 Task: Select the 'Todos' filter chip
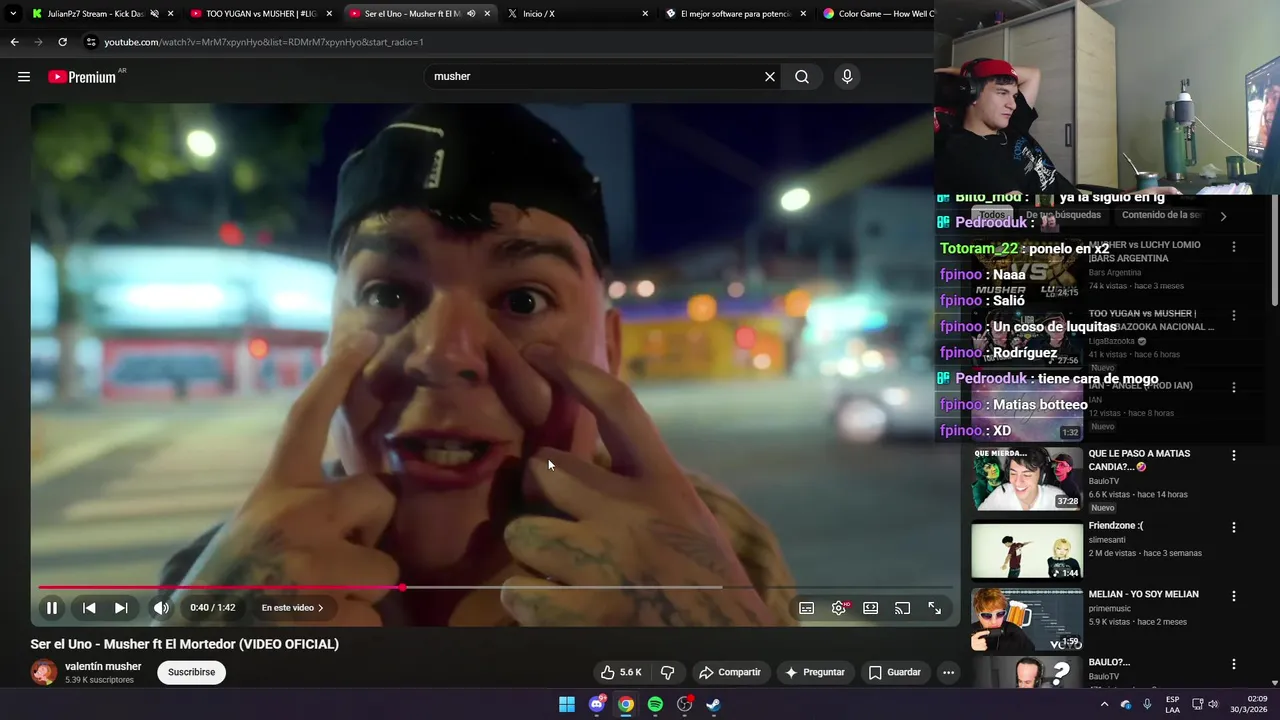pyautogui.click(x=992, y=215)
